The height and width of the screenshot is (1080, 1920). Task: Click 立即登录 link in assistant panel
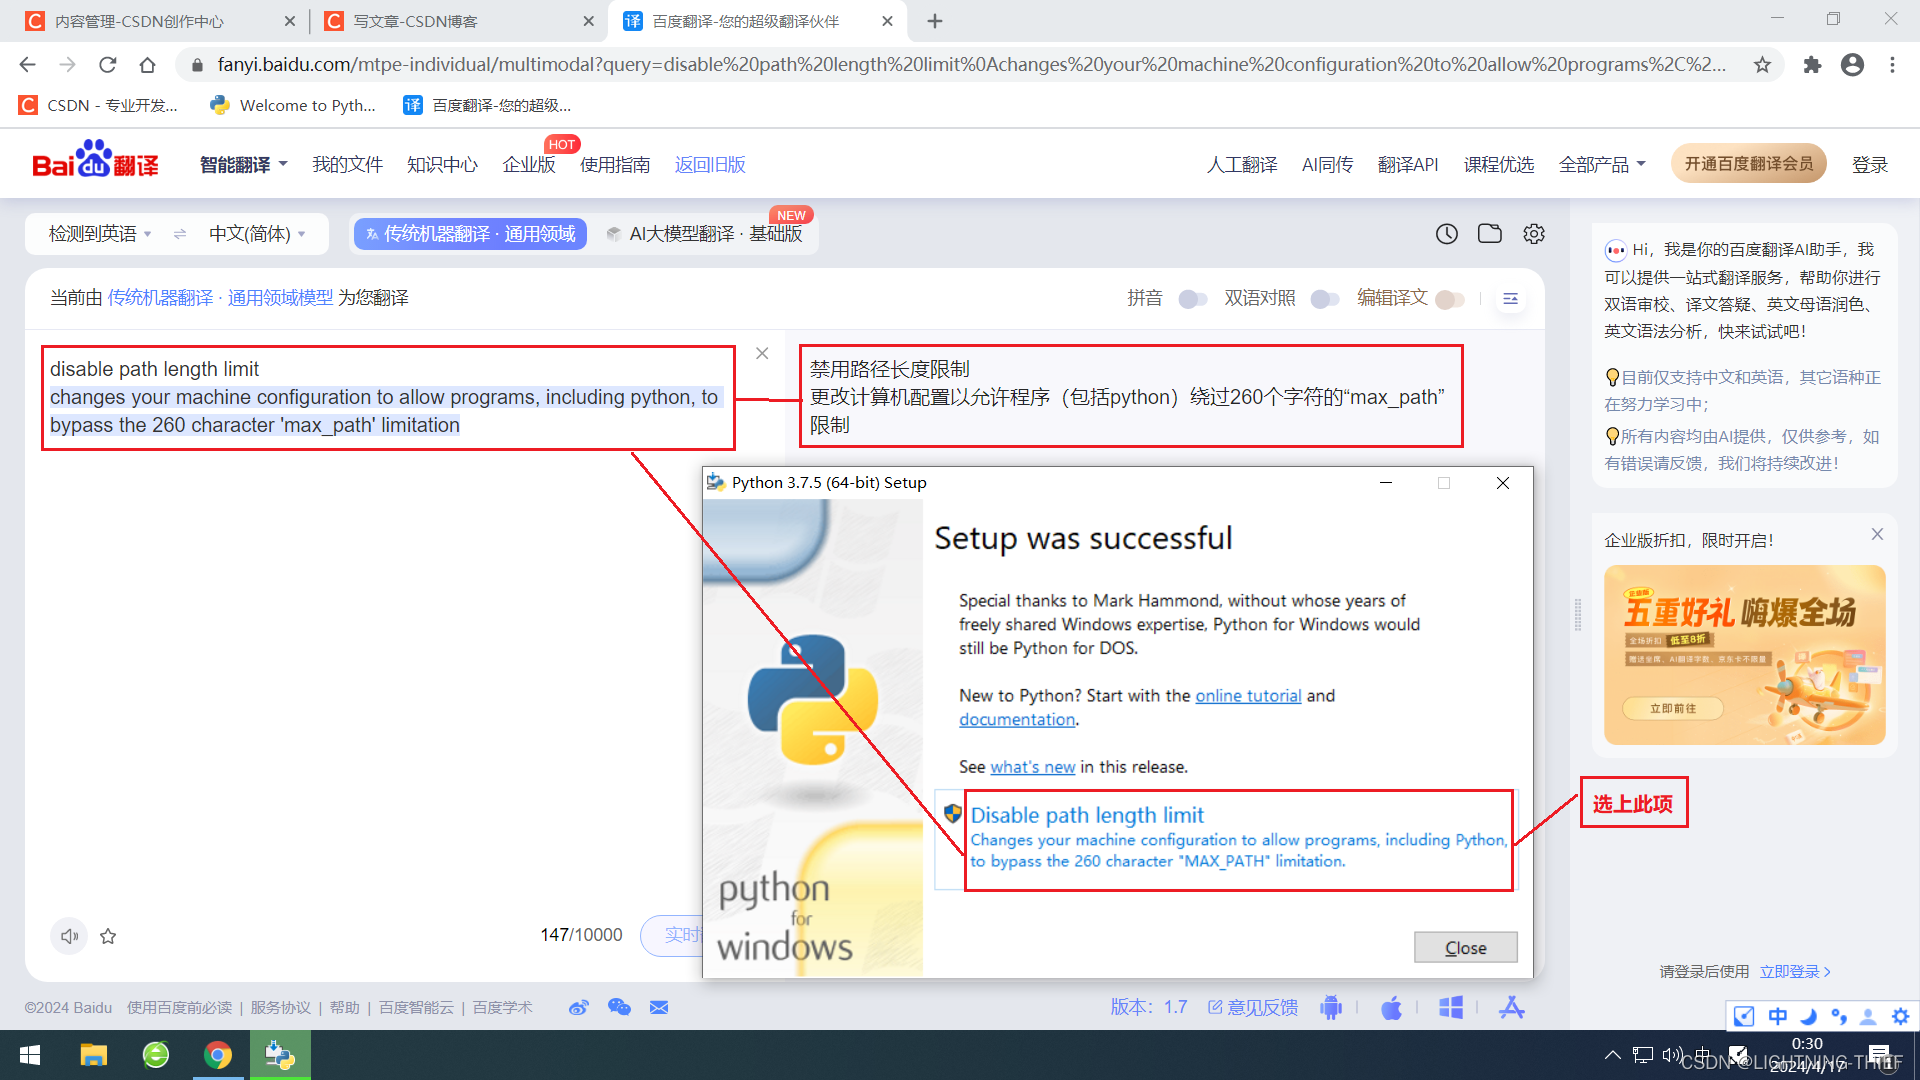1795,971
